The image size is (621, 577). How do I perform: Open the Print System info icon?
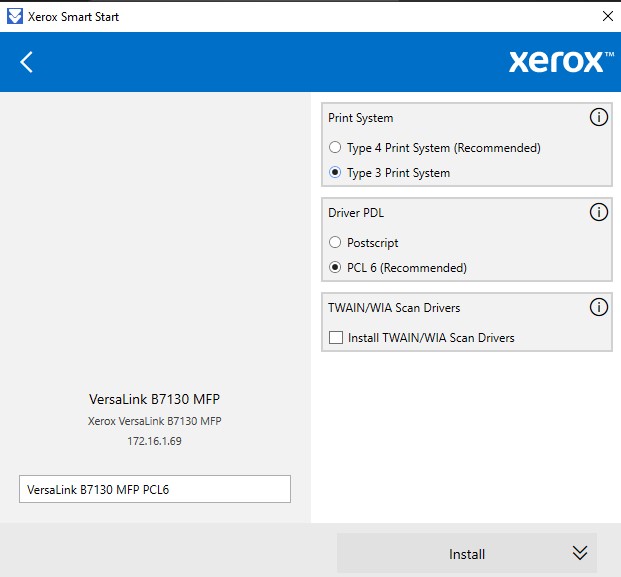coord(598,117)
